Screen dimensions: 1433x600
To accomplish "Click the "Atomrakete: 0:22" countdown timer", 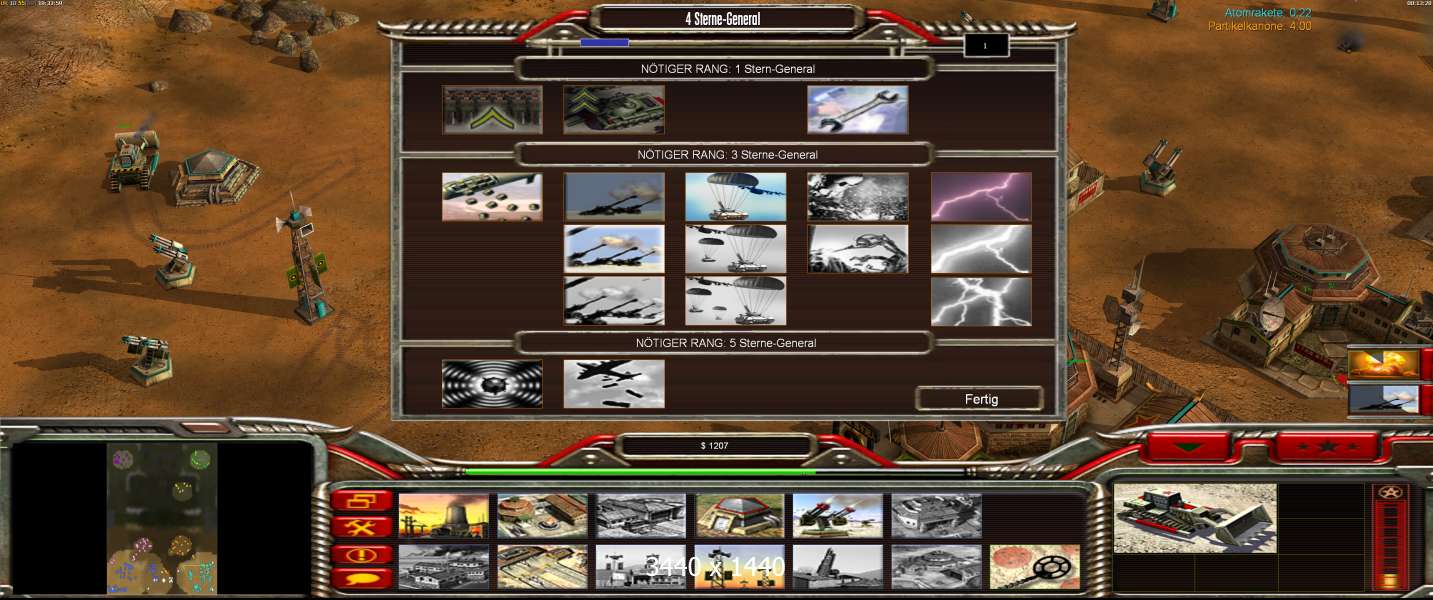I will 1268,13.
